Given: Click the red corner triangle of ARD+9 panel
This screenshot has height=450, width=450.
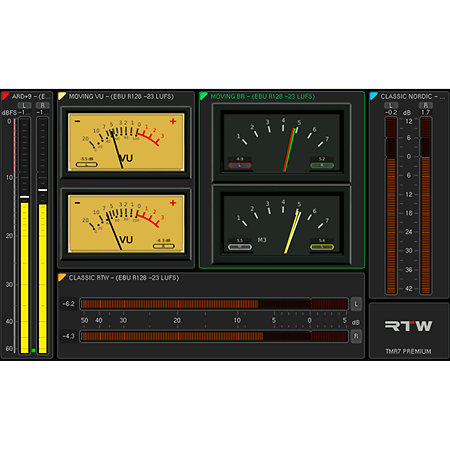Looking at the screenshot, I should click(x=4, y=96).
